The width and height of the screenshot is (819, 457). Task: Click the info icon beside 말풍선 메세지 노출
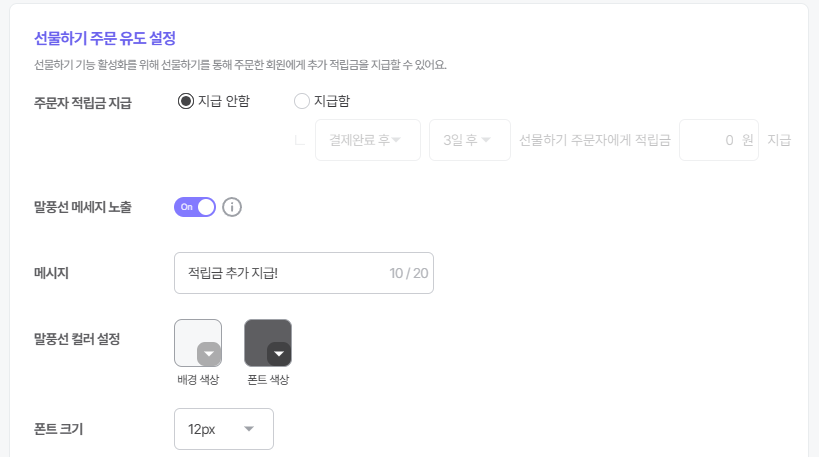(x=232, y=207)
